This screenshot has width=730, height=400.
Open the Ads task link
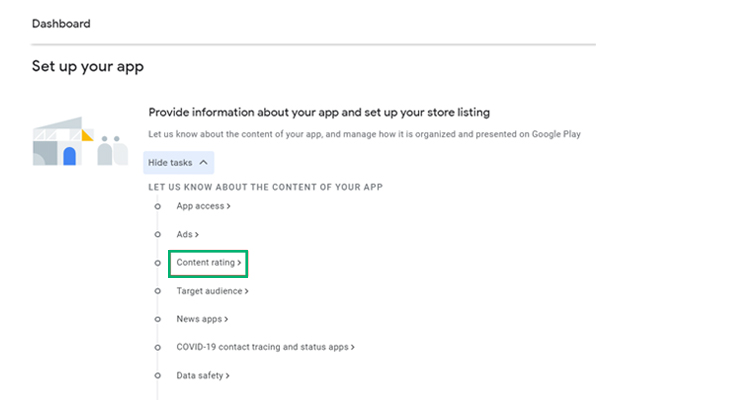coord(187,234)
